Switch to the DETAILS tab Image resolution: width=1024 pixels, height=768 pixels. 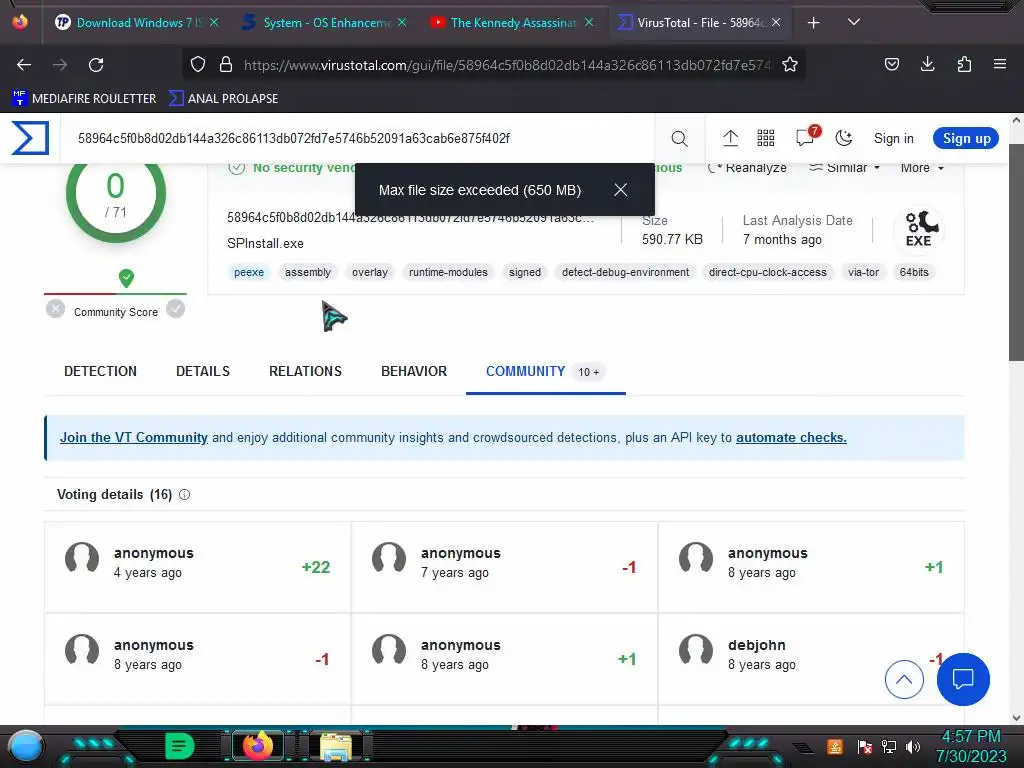[203, 372]
